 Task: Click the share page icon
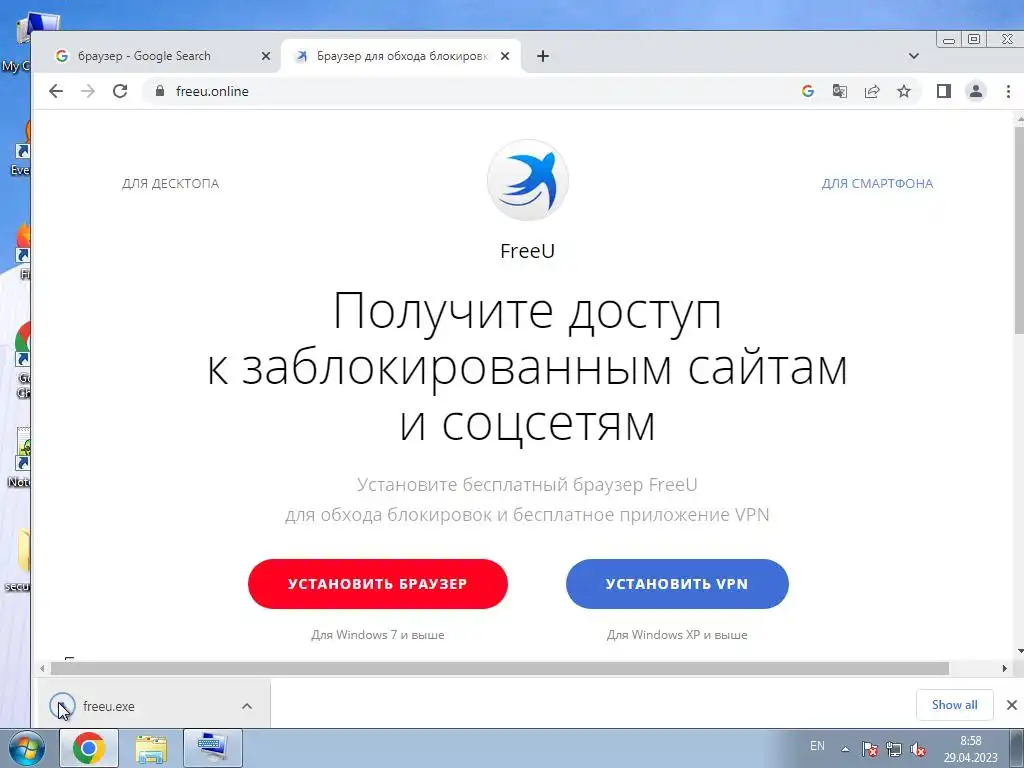tap(872, 91)
